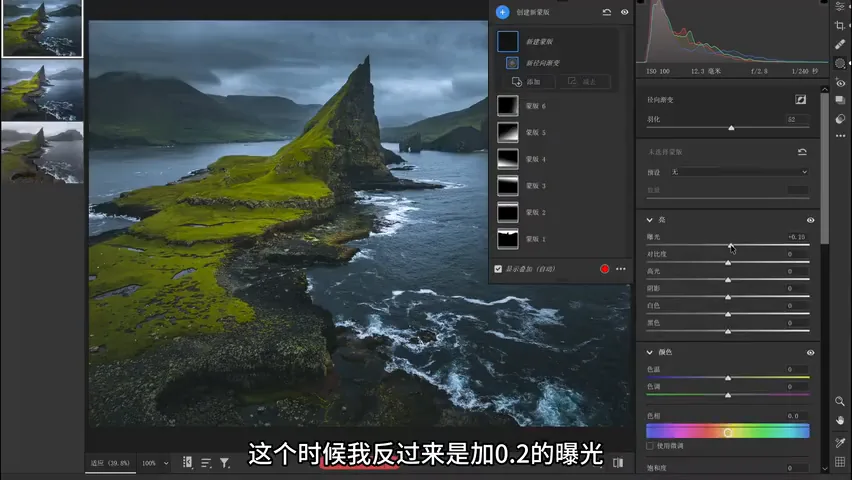The width and height of the screenshot is (852, 480).
Task: Select the second filmstrip thumbnail
Action: [x=42, y=90]
